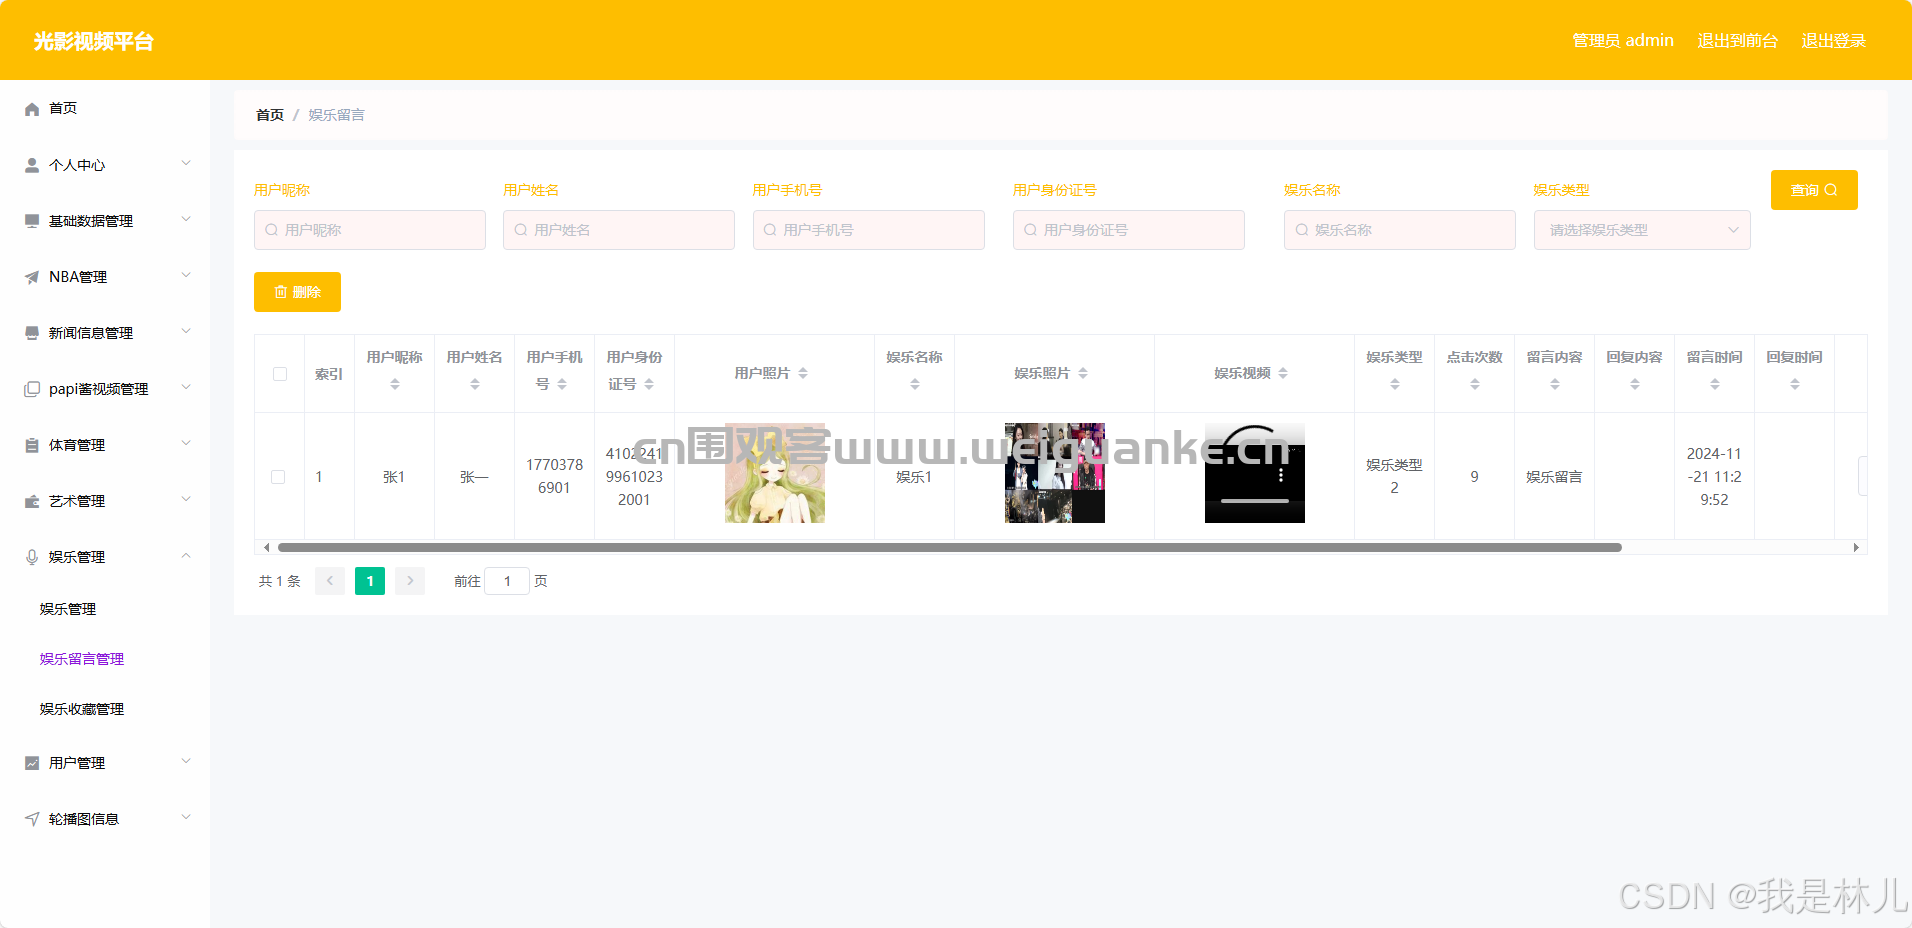The height and width of the screenshot is (928, 1912).
Task: Check the select-all checkbox in table header
Action: pyautogui.click(x=280, y=374)
